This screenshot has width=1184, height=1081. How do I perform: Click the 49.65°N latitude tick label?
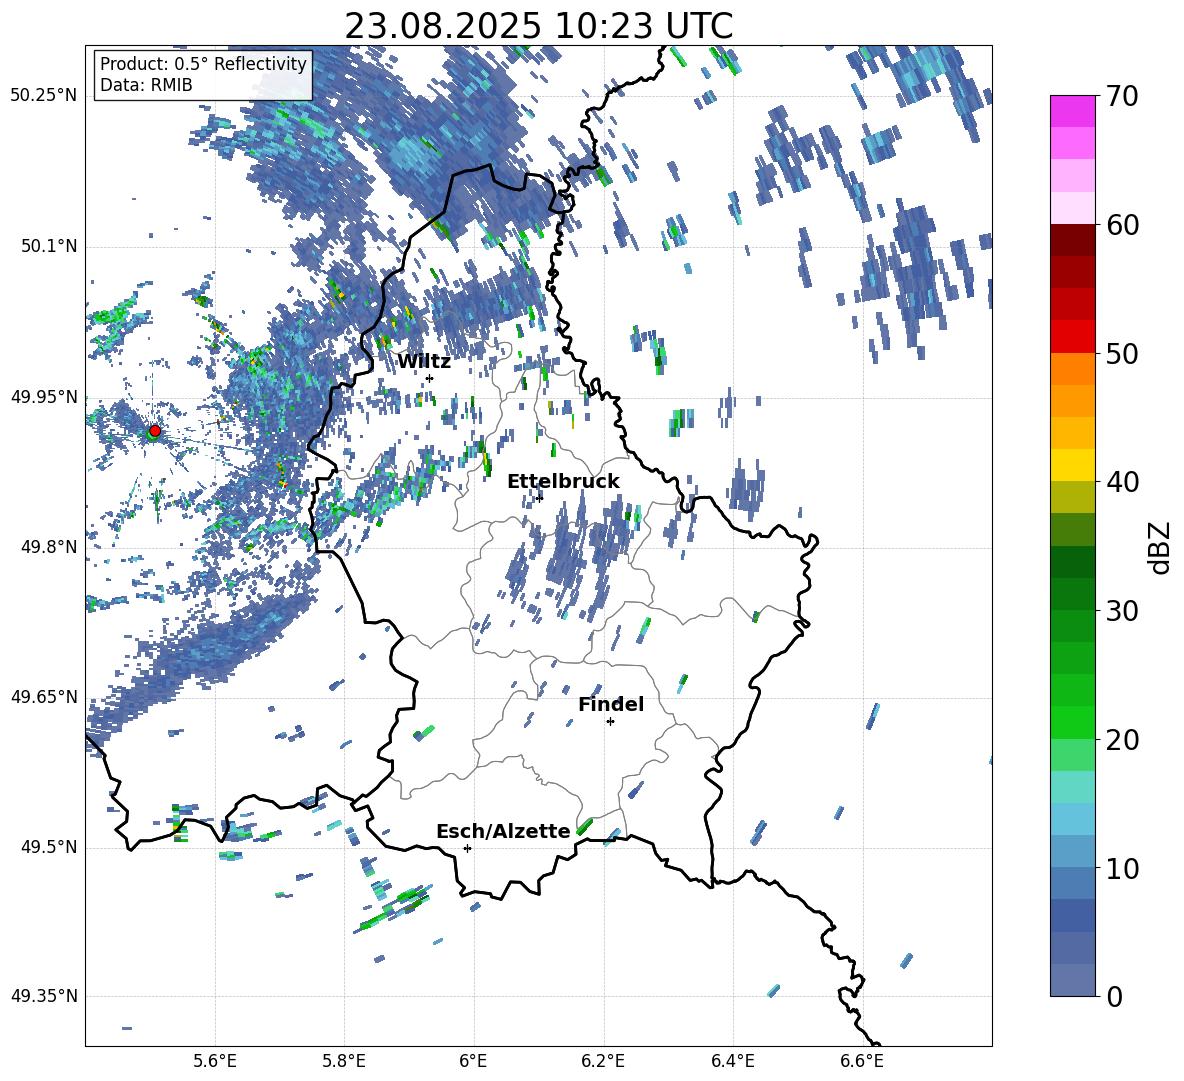tap(44, 697)
